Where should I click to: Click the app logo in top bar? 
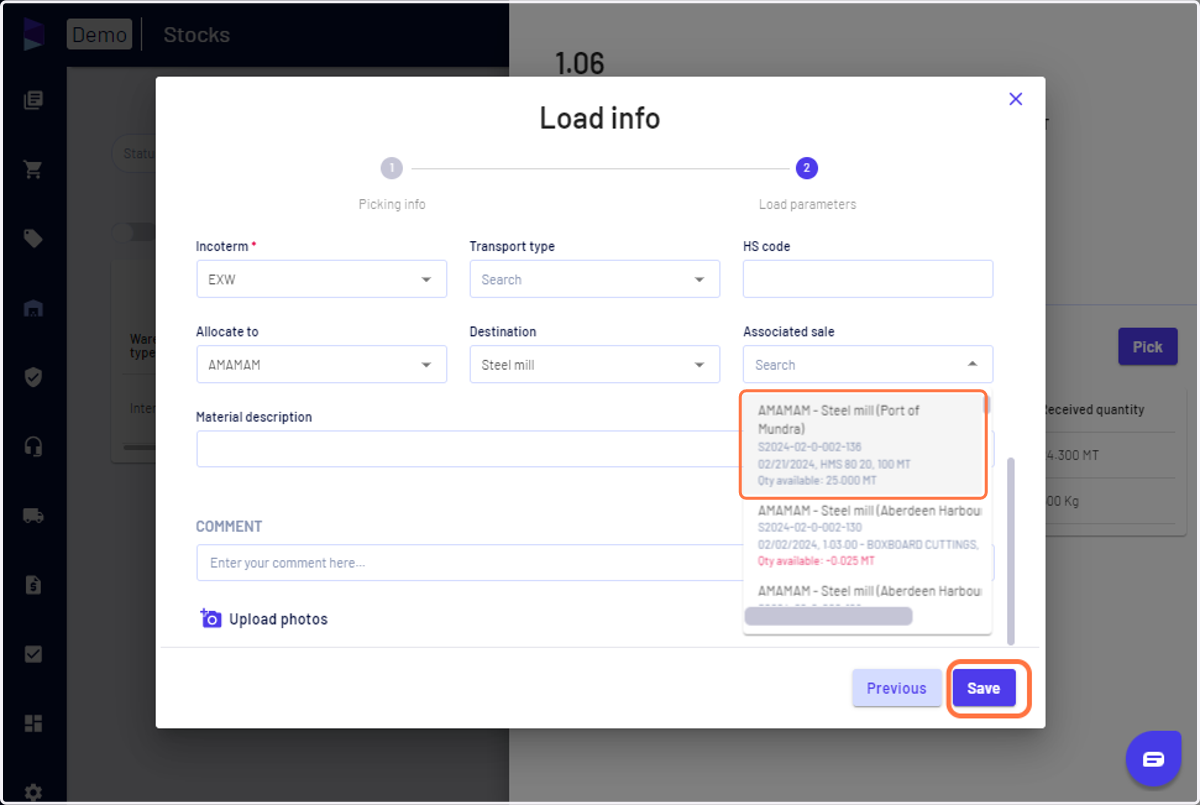(33, 34)
